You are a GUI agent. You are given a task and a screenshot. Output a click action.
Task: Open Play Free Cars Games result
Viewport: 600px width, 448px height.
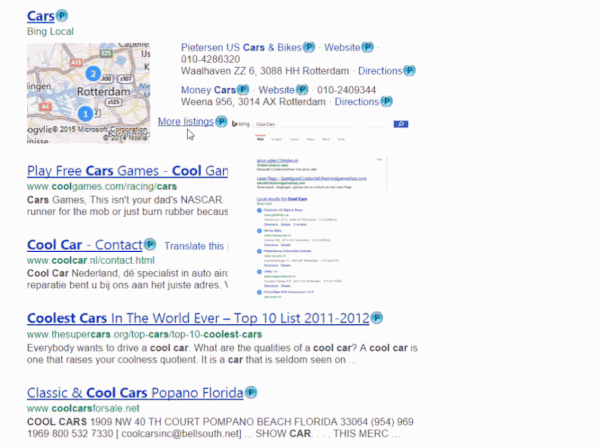(x=127, y=171)
